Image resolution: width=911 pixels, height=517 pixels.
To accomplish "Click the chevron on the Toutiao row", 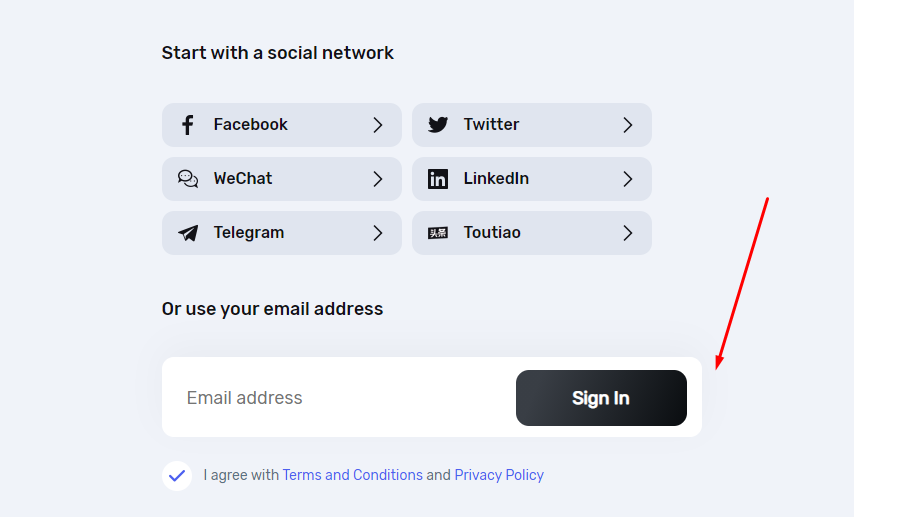I will coord(628,233).
